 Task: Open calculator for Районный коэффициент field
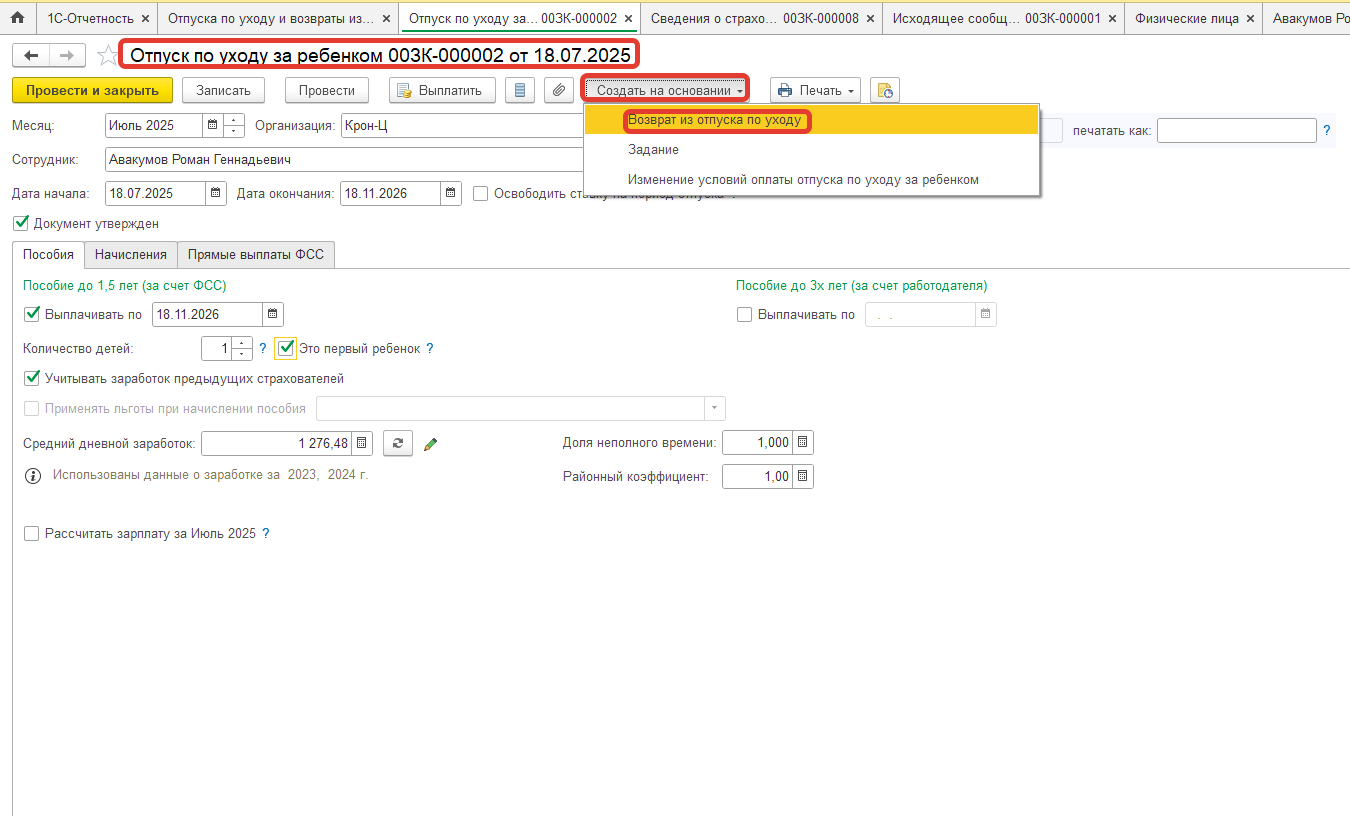coord(803,477)
